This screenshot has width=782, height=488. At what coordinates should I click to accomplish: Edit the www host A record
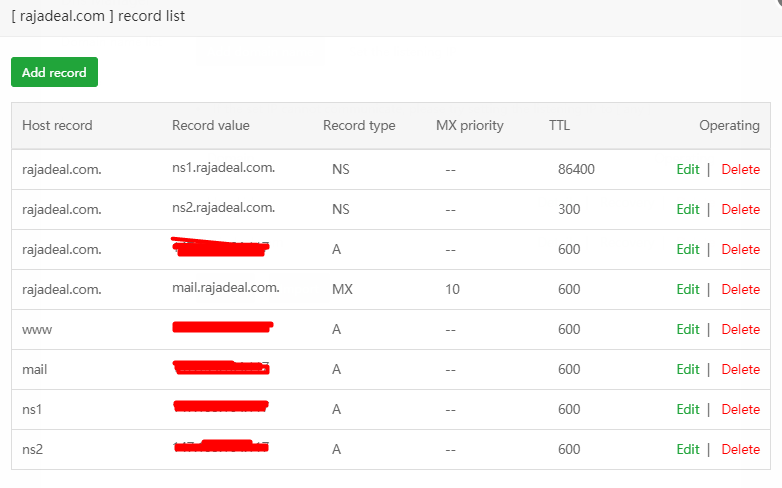pos(687,329)
